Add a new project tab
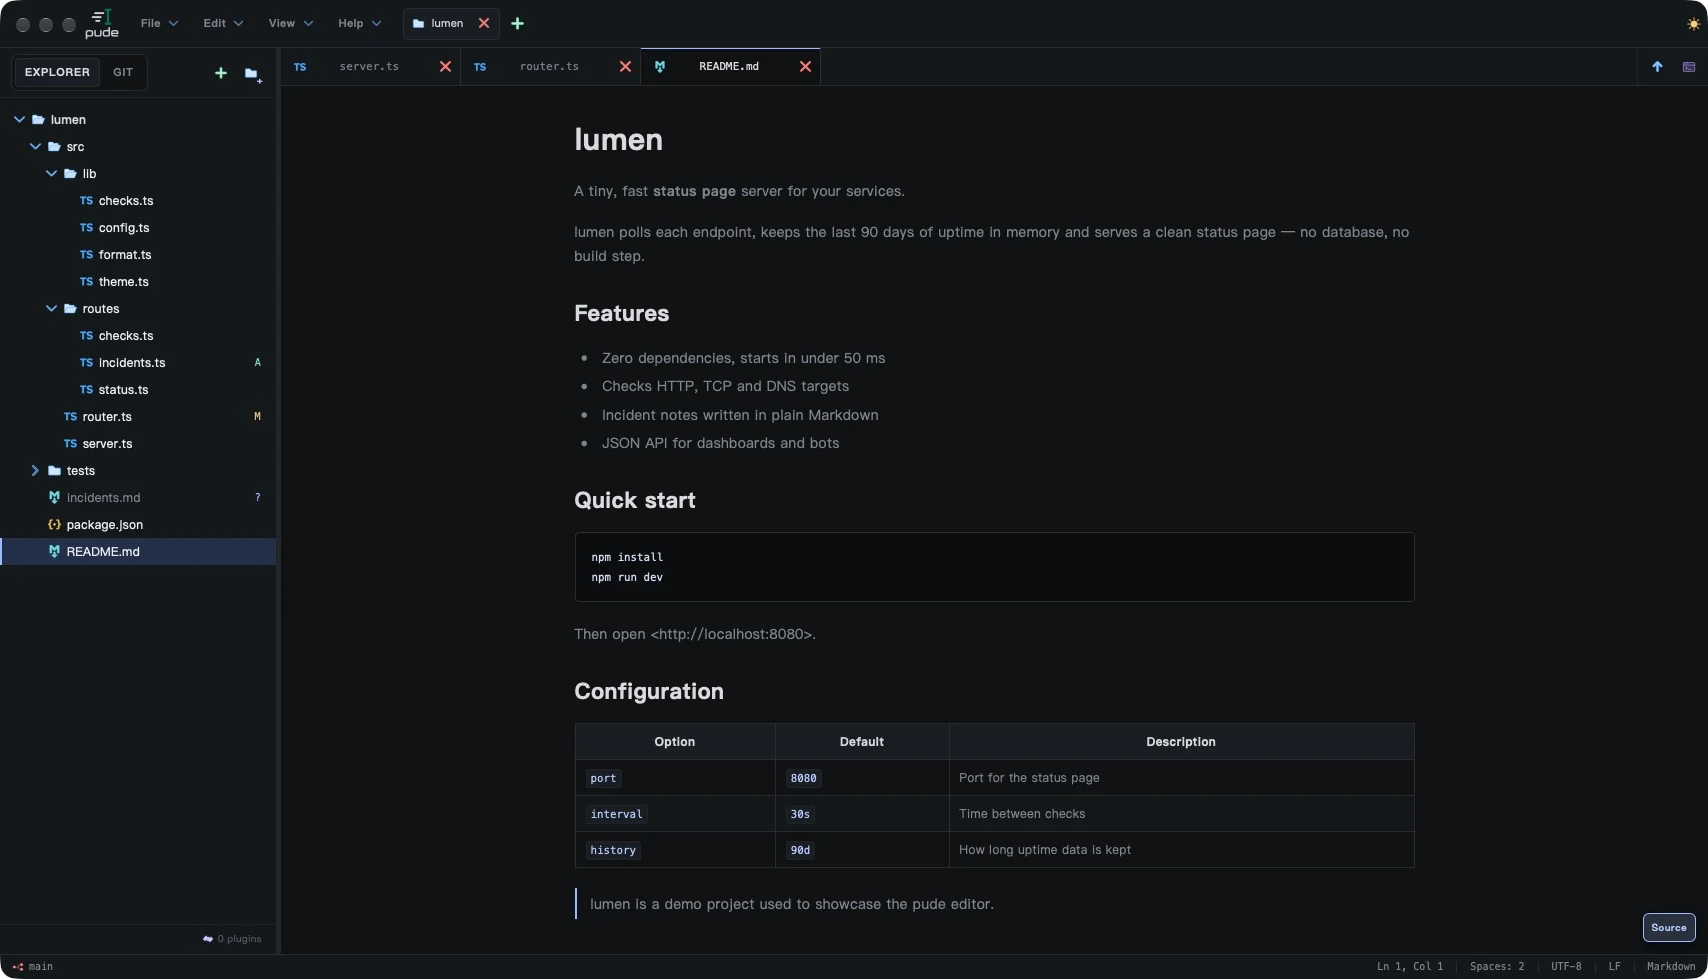 point(518,23)
